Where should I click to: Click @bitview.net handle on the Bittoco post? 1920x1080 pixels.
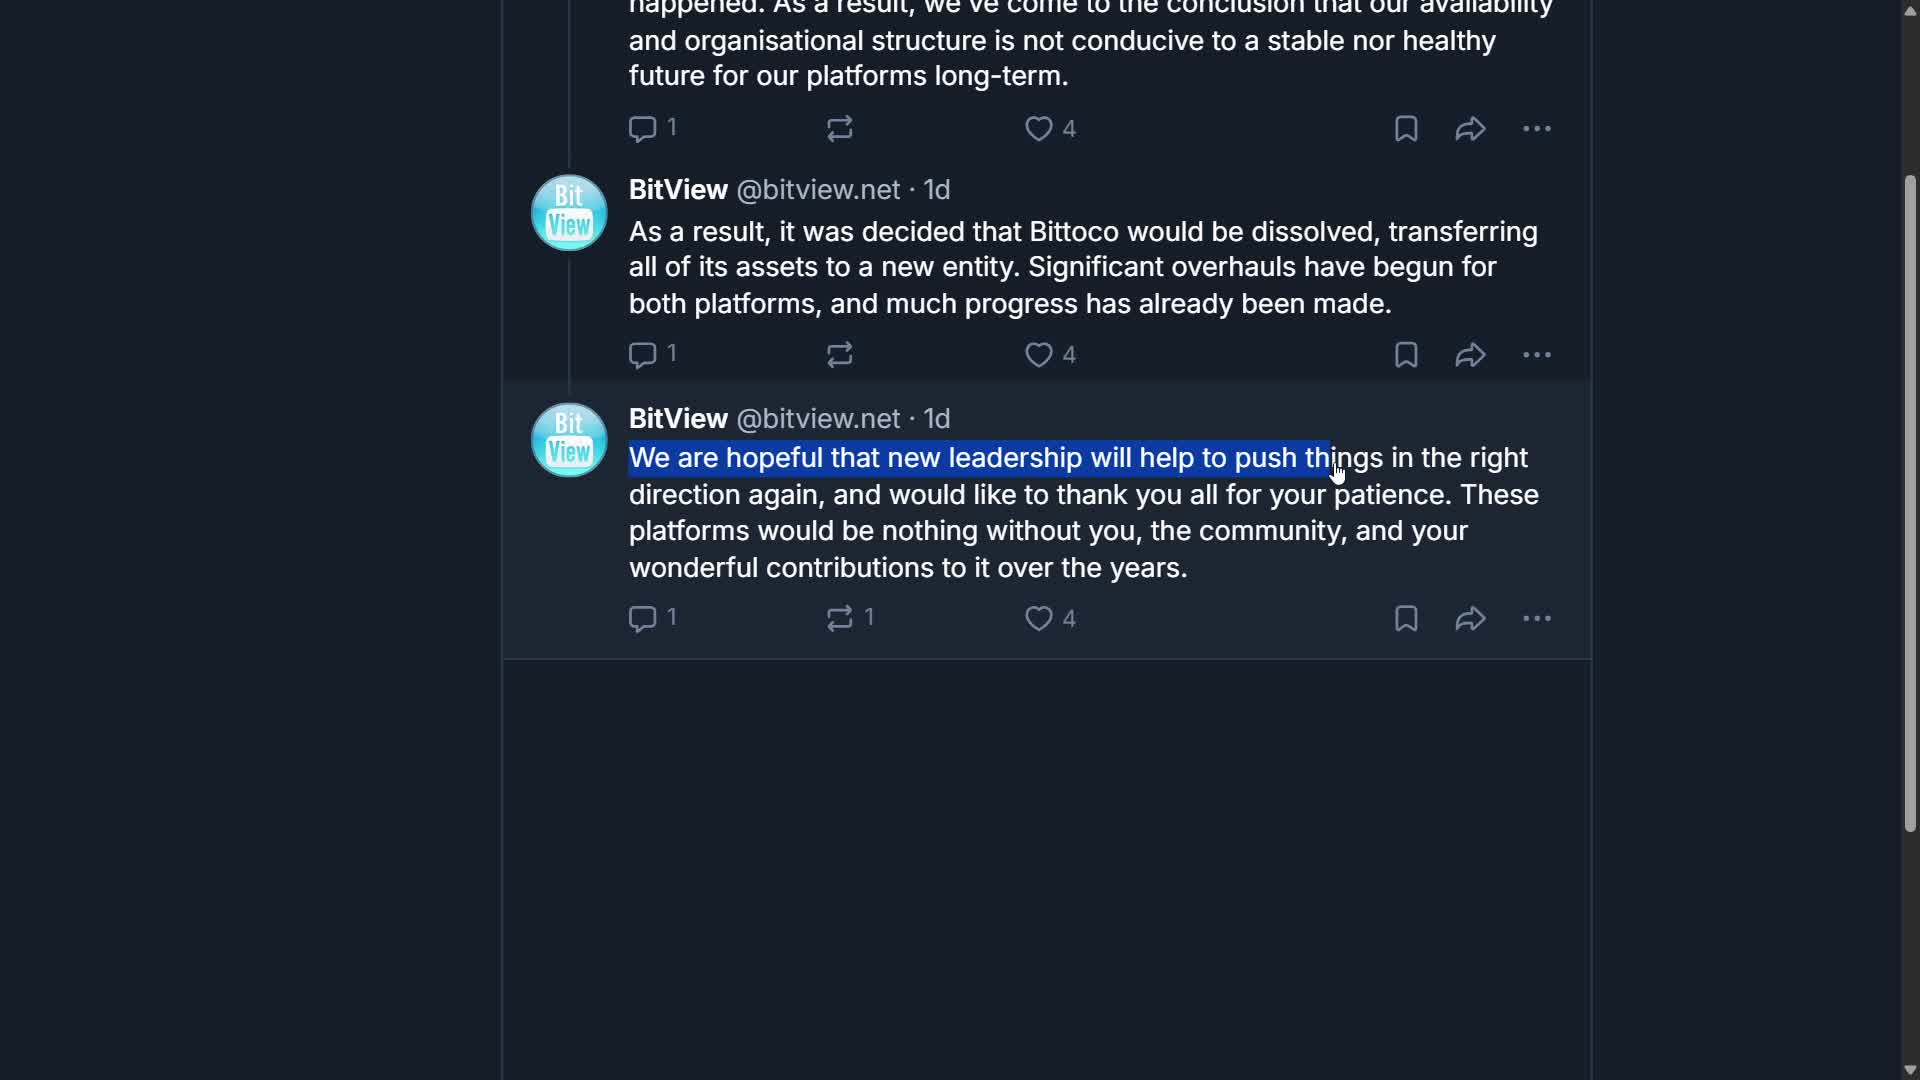pyautogui.click(x=818, y=190)
